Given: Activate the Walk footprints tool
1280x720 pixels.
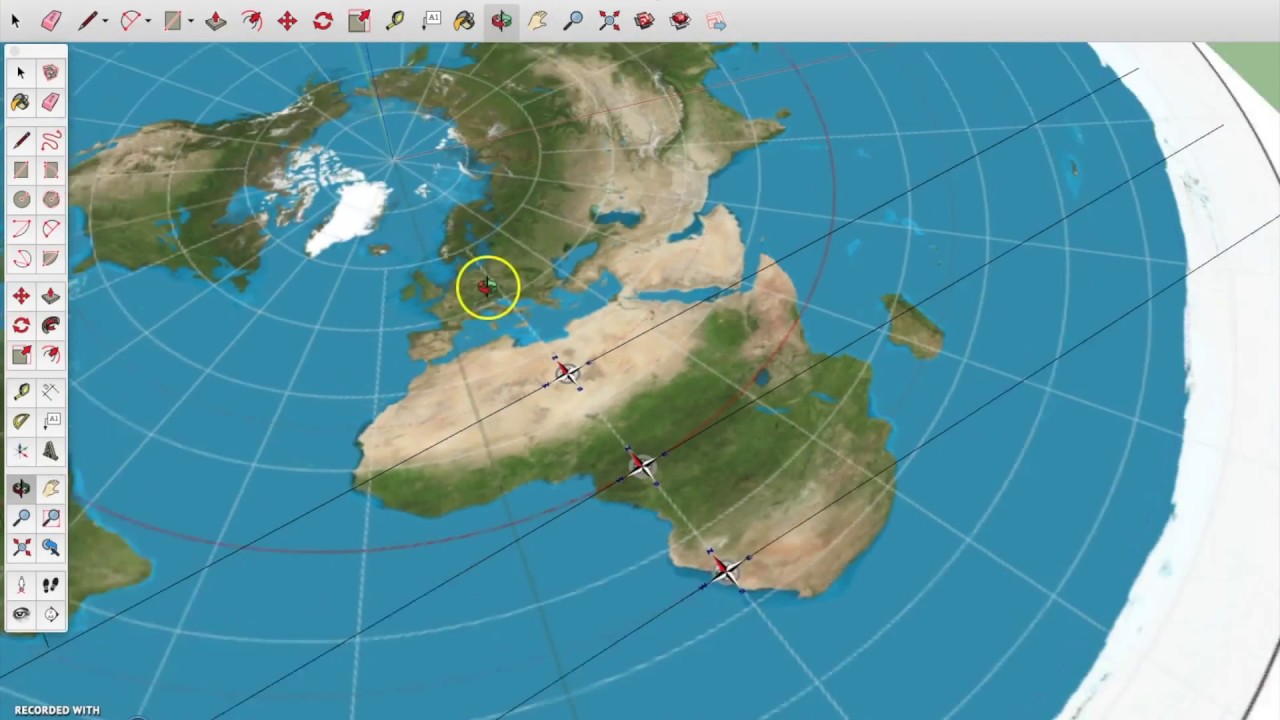Looking at the screenshot, I should pos(51,585).
